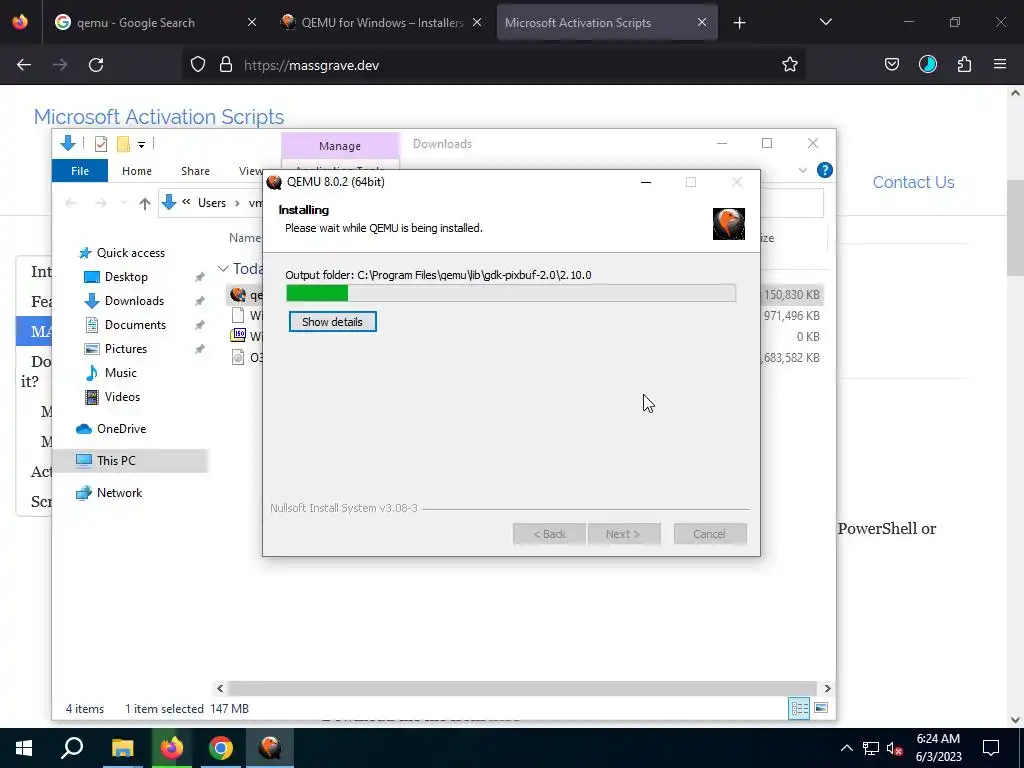Switch Explorer to large thumbnails view icon
Image resolution: width=1024 pixels, height=768 pixels.
821,709
